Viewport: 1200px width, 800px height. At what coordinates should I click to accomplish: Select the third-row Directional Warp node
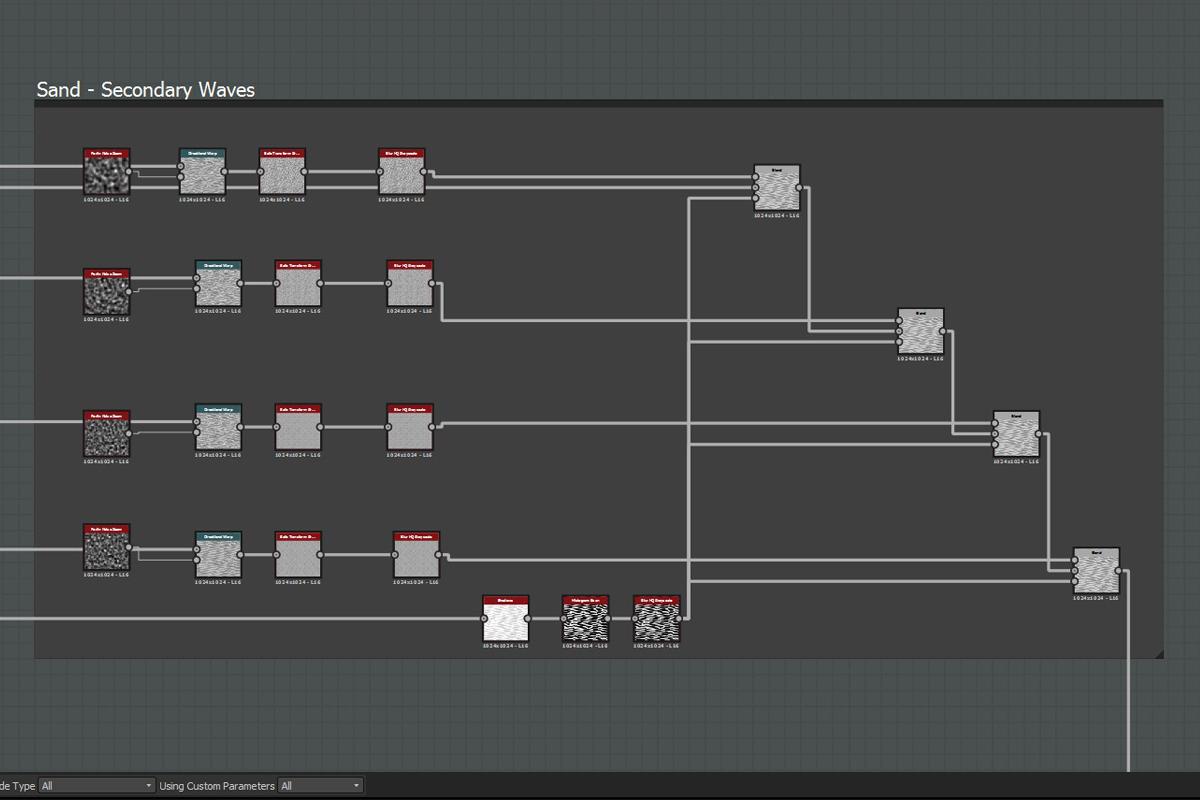pos(218,427)
